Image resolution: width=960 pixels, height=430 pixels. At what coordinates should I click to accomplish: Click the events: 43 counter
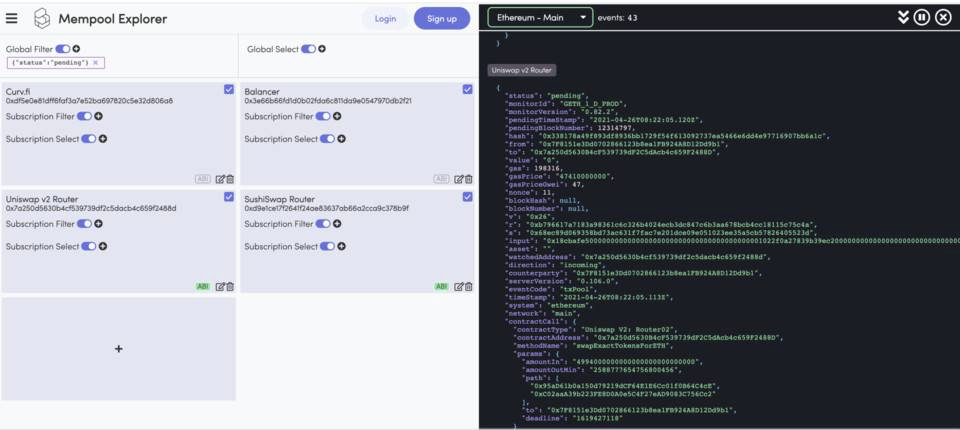click(617, 18)
